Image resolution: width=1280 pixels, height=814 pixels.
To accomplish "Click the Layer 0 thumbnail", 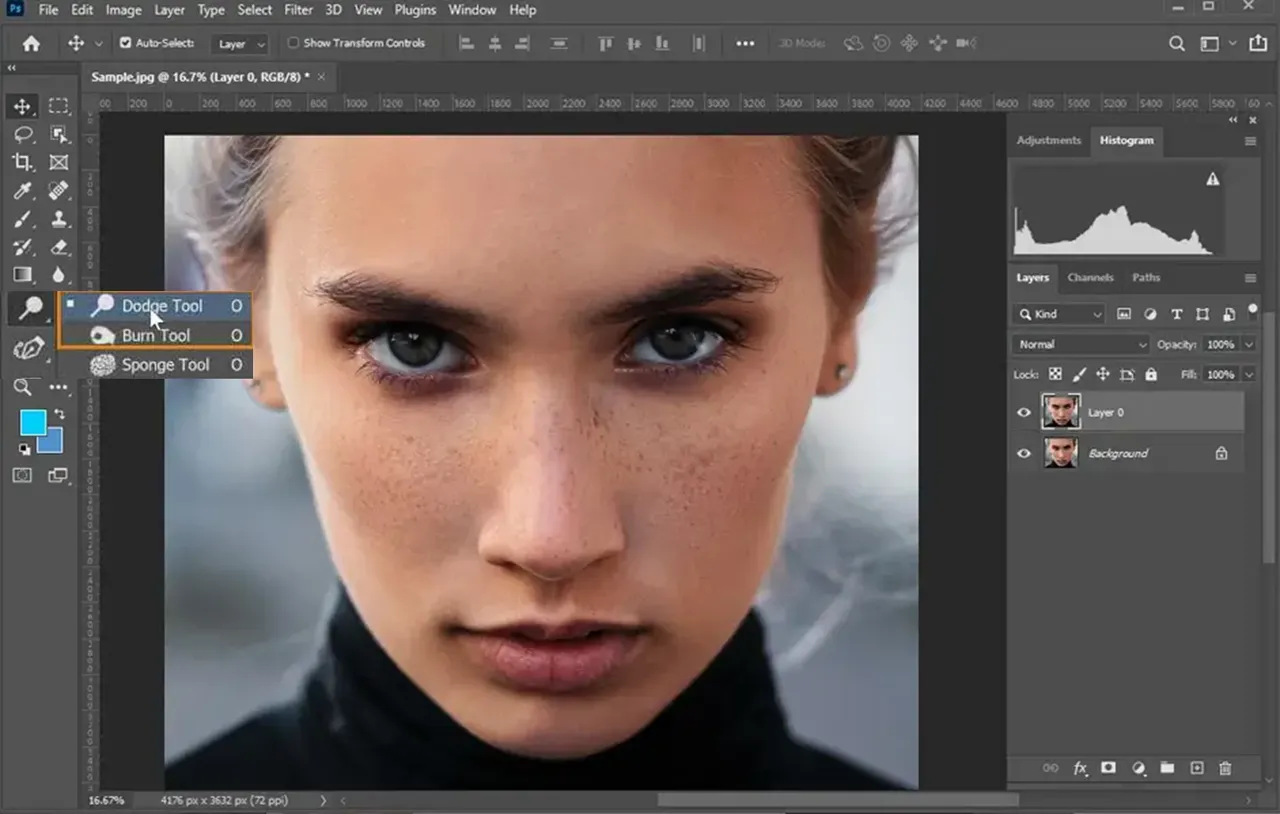I will (1060, 412).
